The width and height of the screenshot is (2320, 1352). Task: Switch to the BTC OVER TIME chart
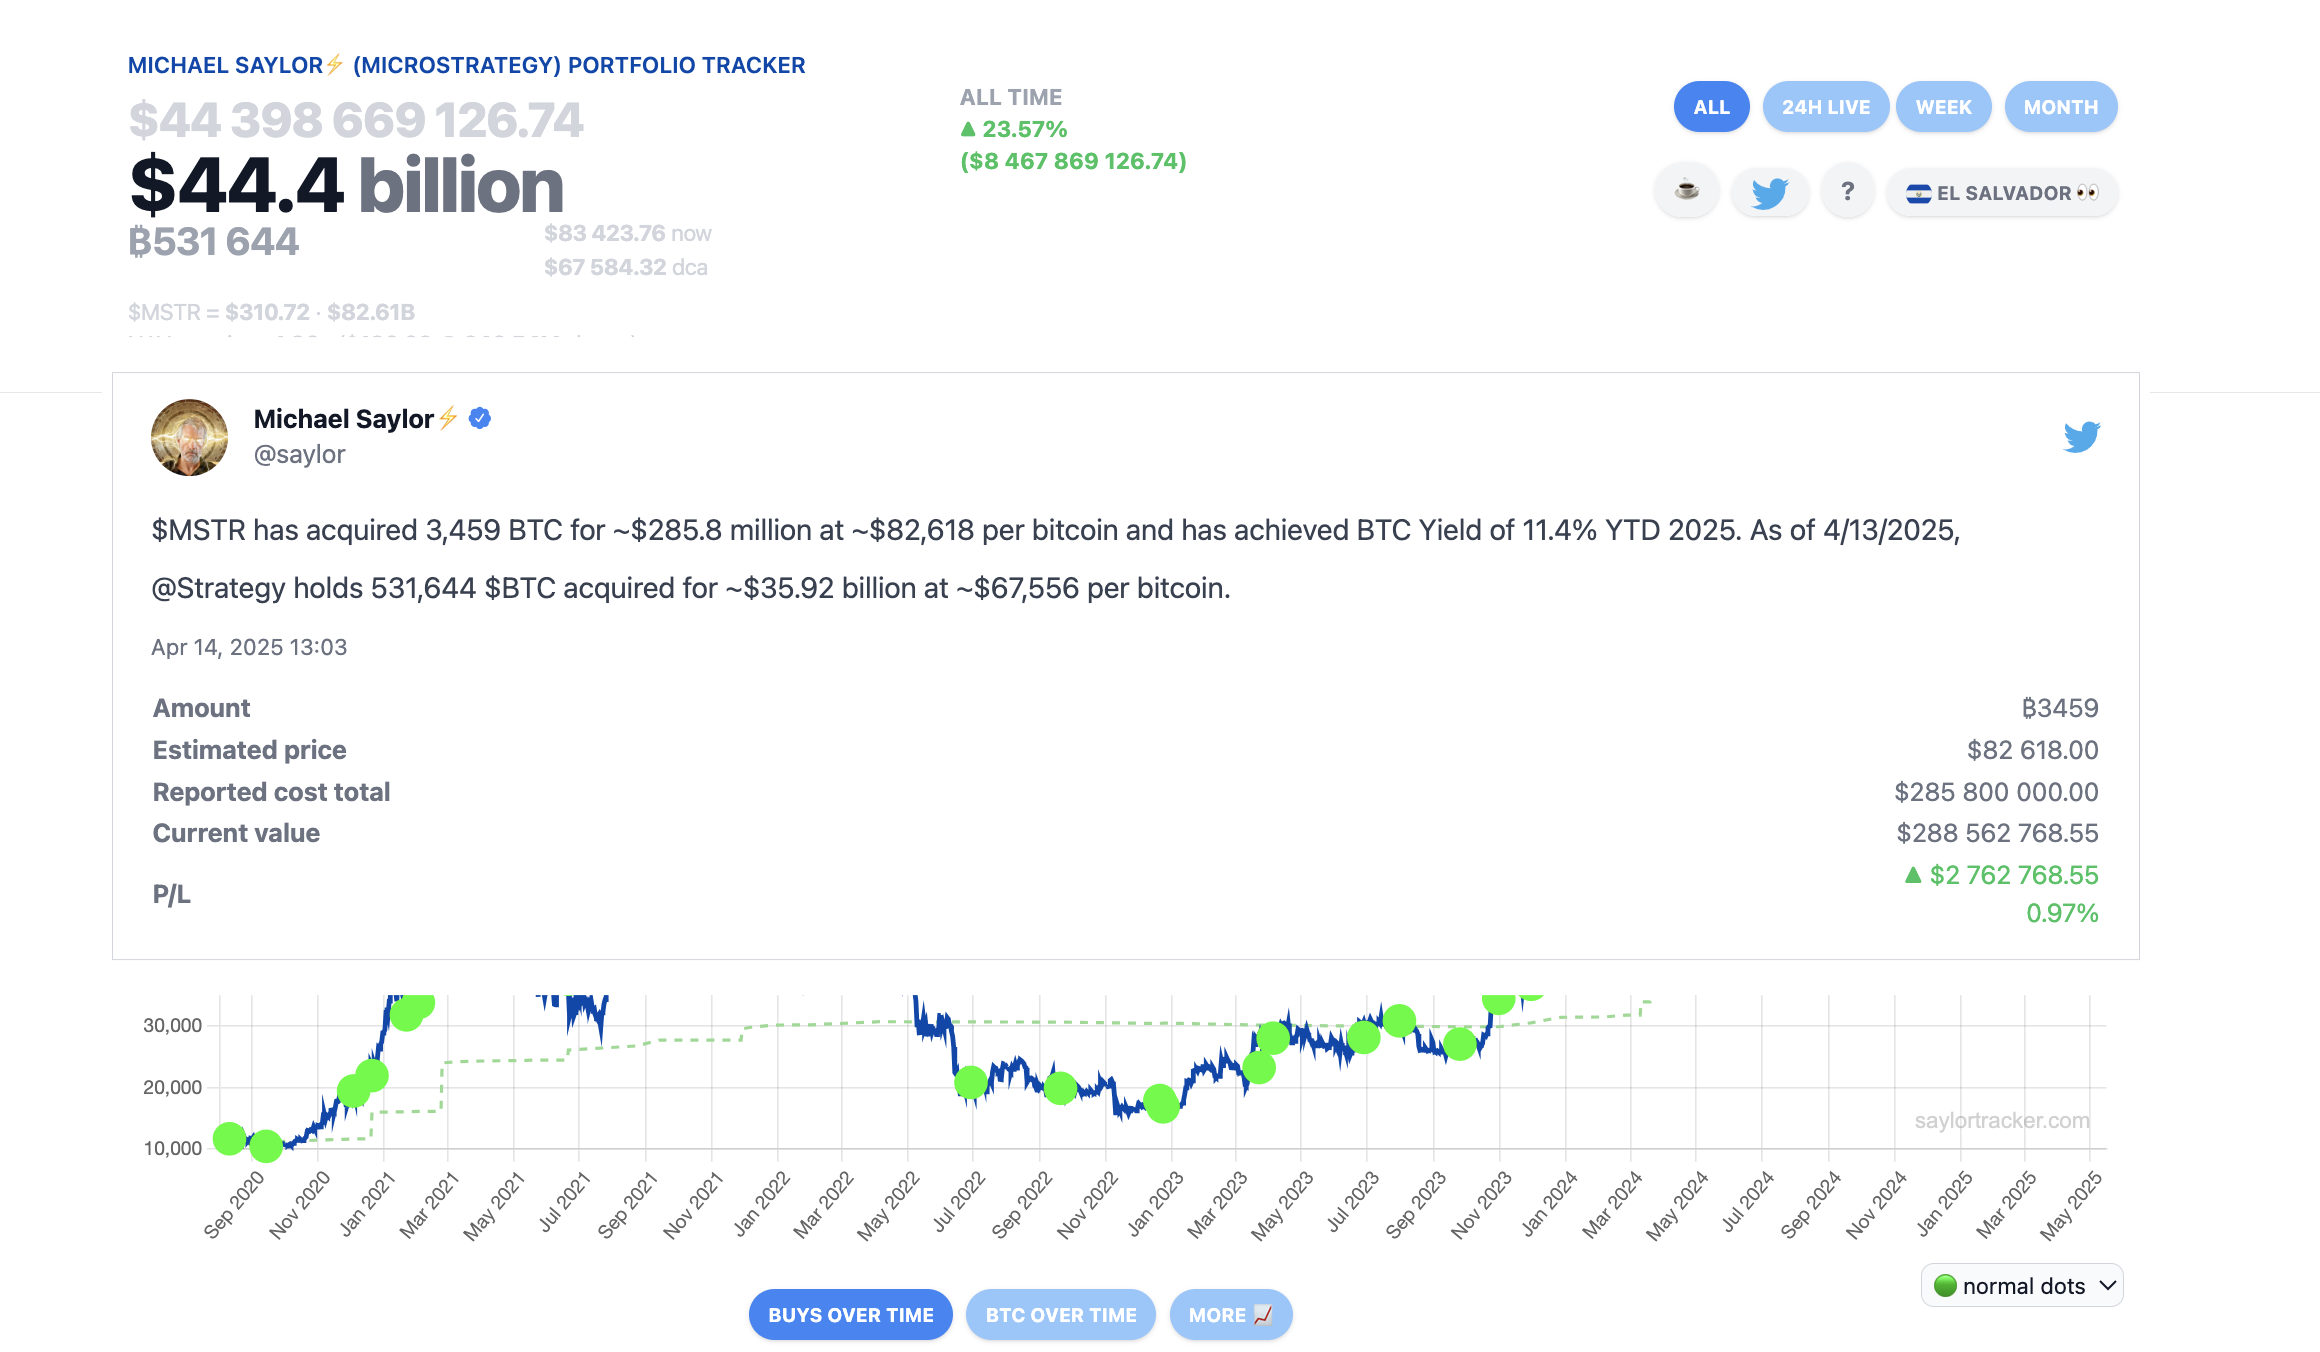[1060, 1315]
